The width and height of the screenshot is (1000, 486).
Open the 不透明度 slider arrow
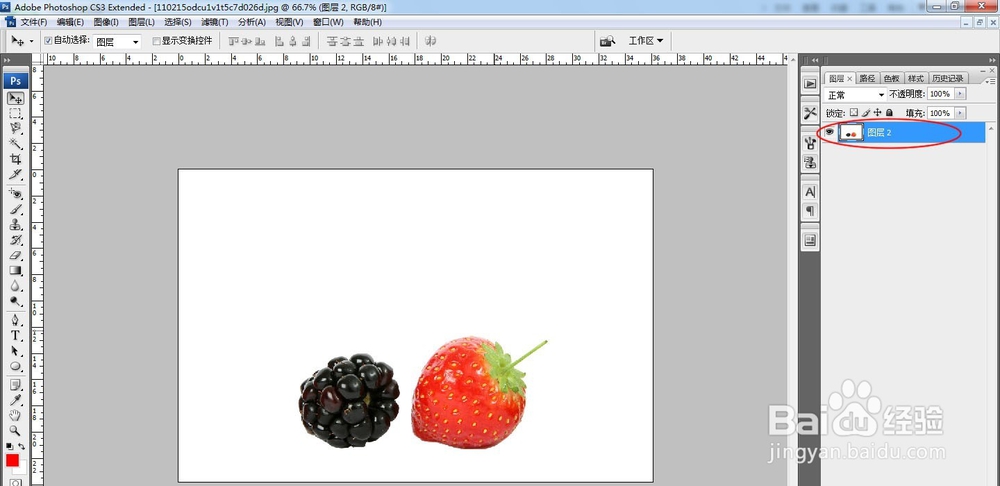click(x=960, y=94)
